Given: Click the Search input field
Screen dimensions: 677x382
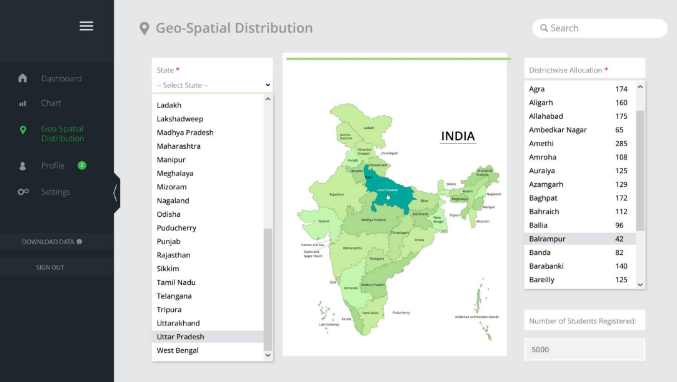Looking at the screenshot, I should pyautogui.click(x=600, y=28).
